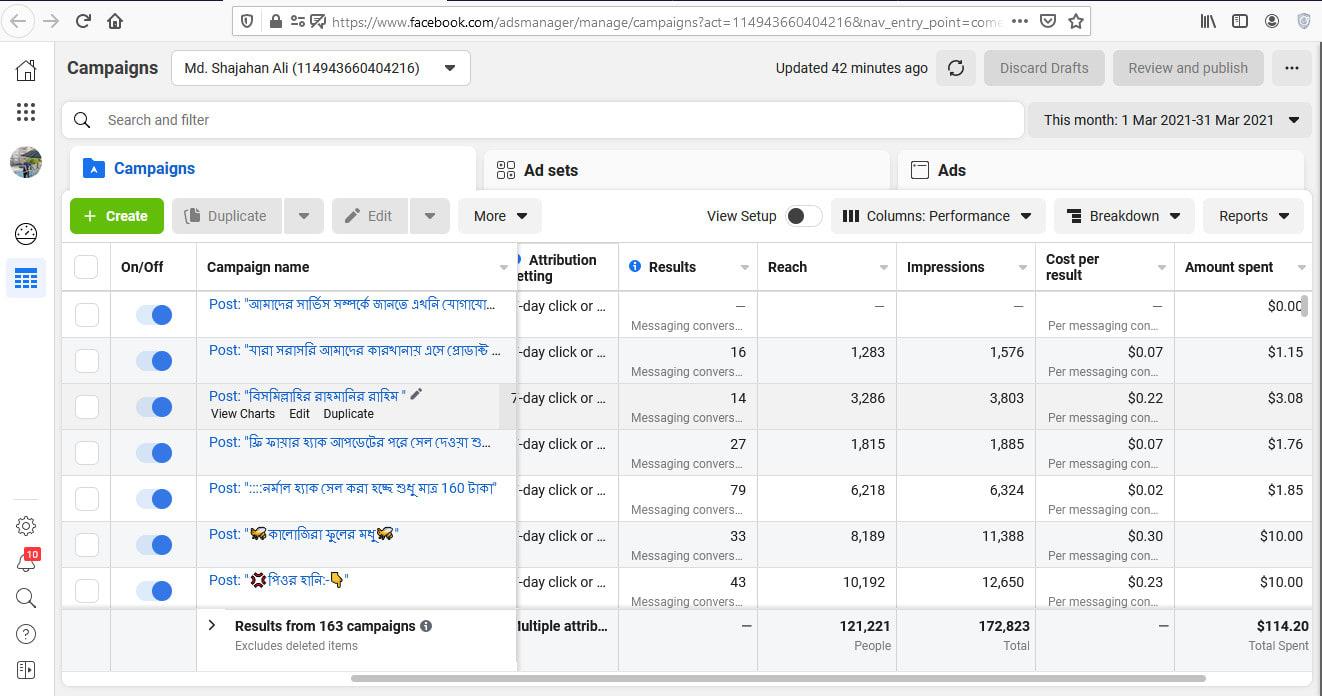
Task: Tick the select-all checkbox in table header
Action: click(x=87, y=267)
